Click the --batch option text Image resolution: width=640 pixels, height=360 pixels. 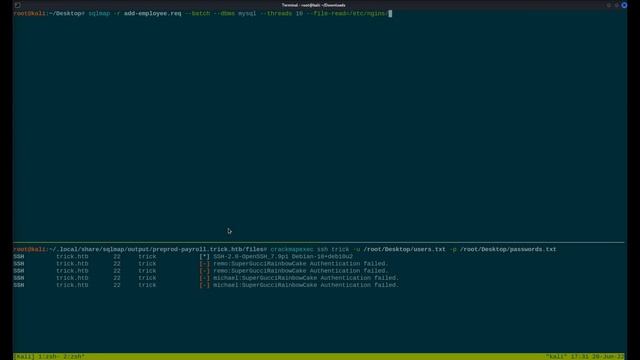(198, 13)
